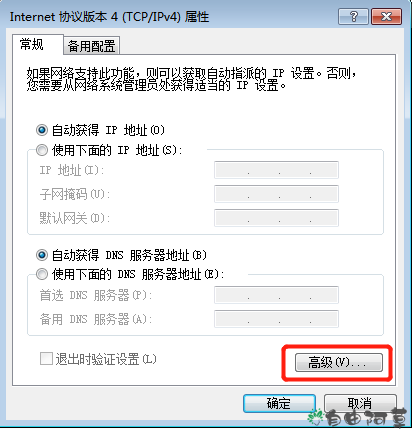The height and width of the screenshot is (429, 412).
Task: Click the 子网掩码 input field
Action: pos(276,194)
